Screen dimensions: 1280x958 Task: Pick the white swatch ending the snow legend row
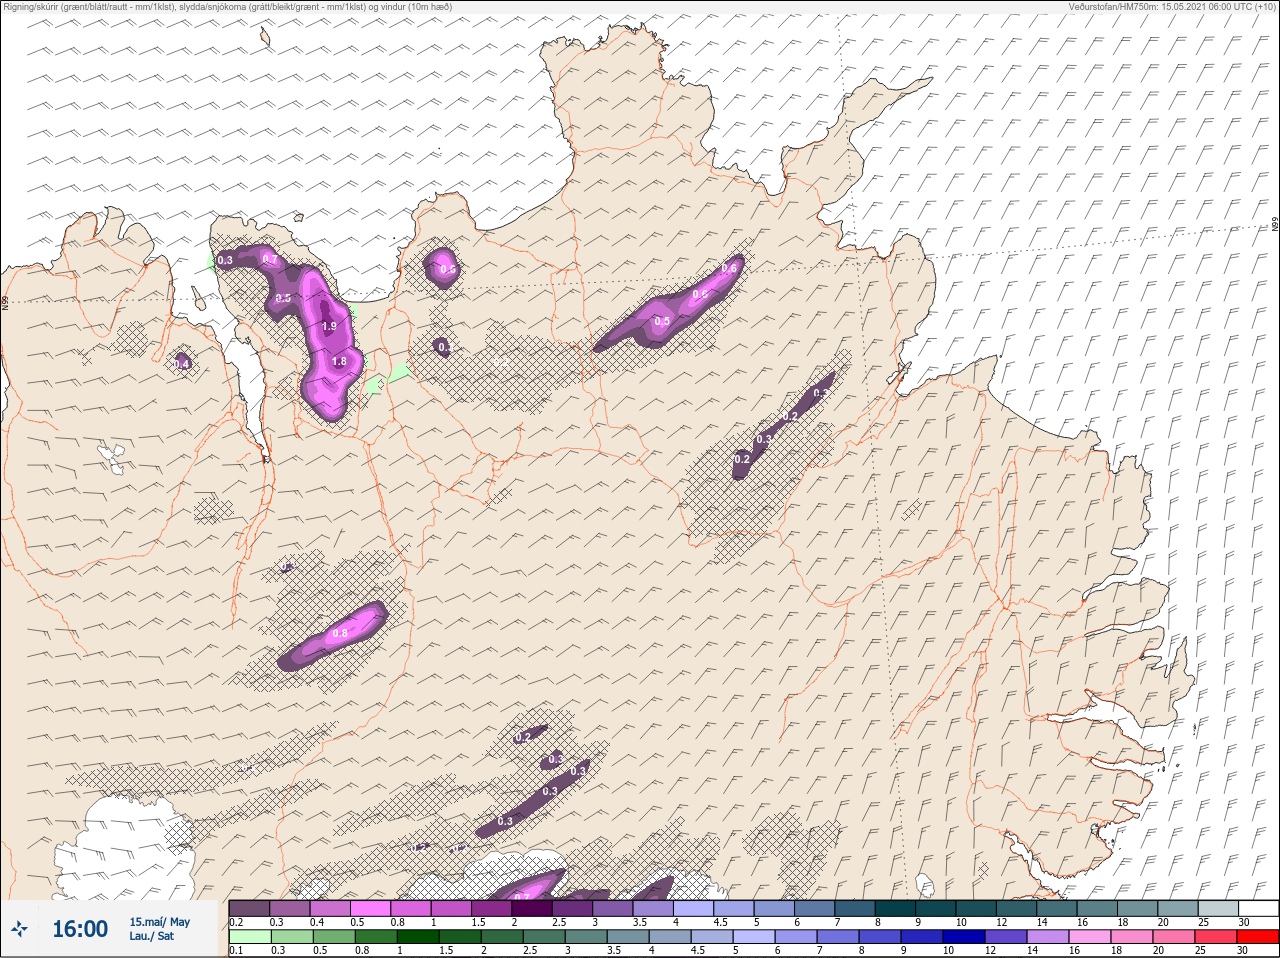(1258, 908)
